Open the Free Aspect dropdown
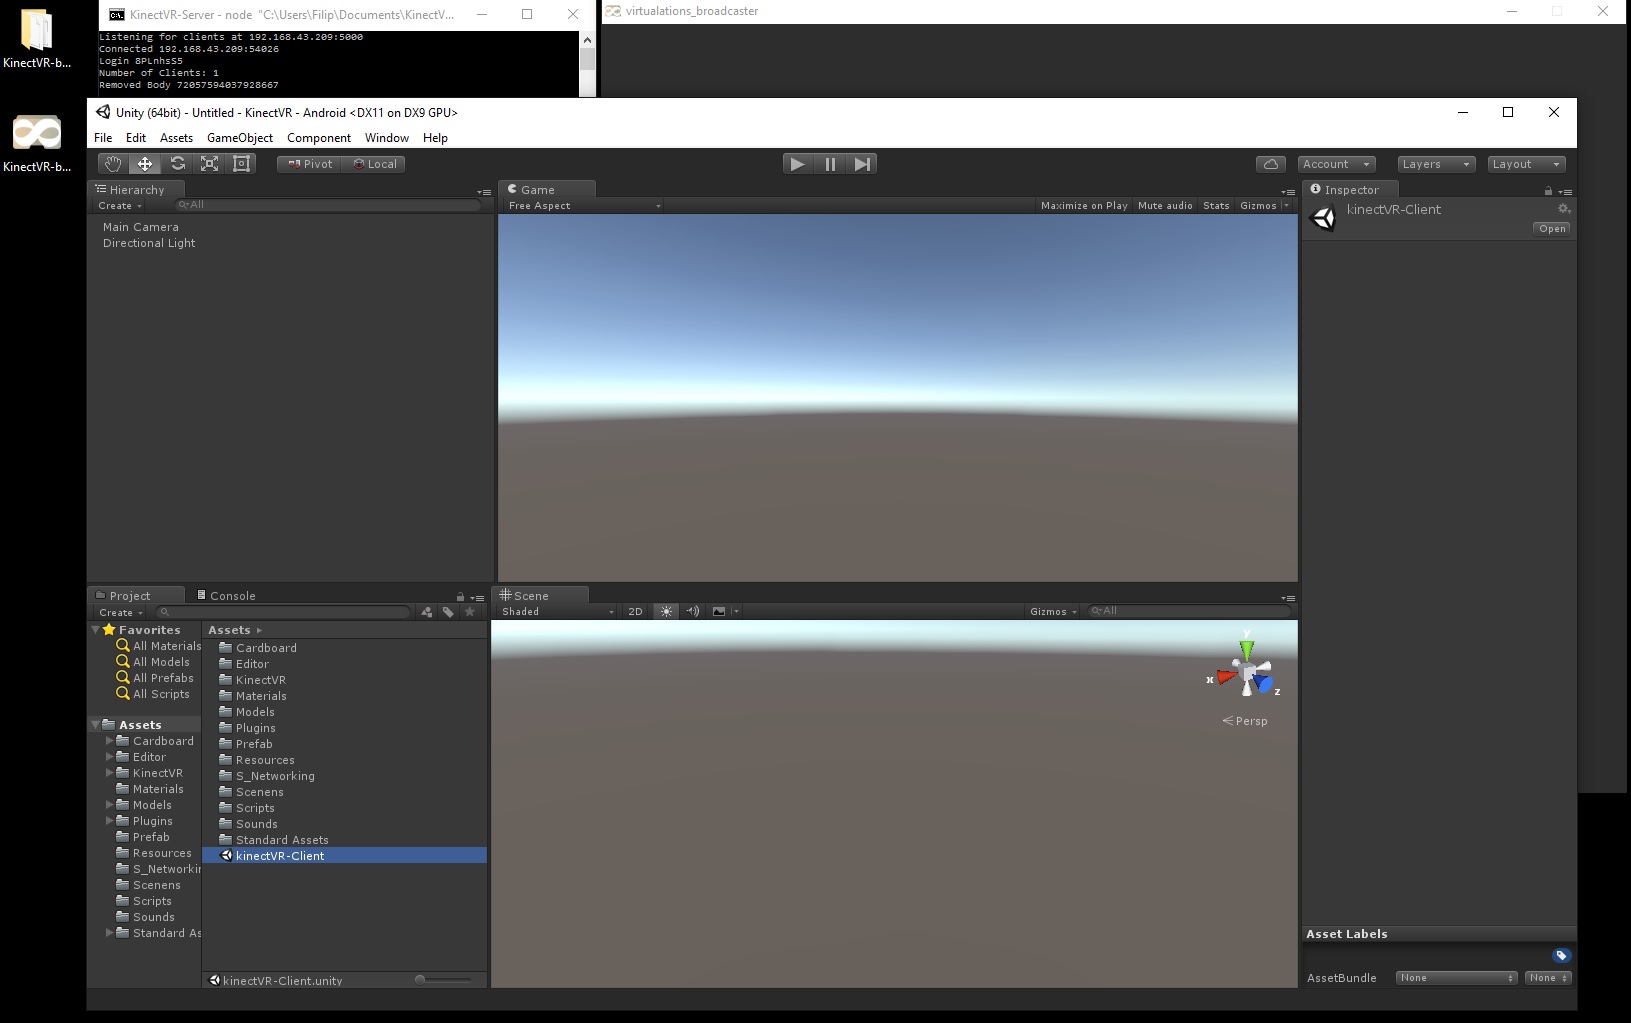1631x1023 pixels. click(584, 206)
